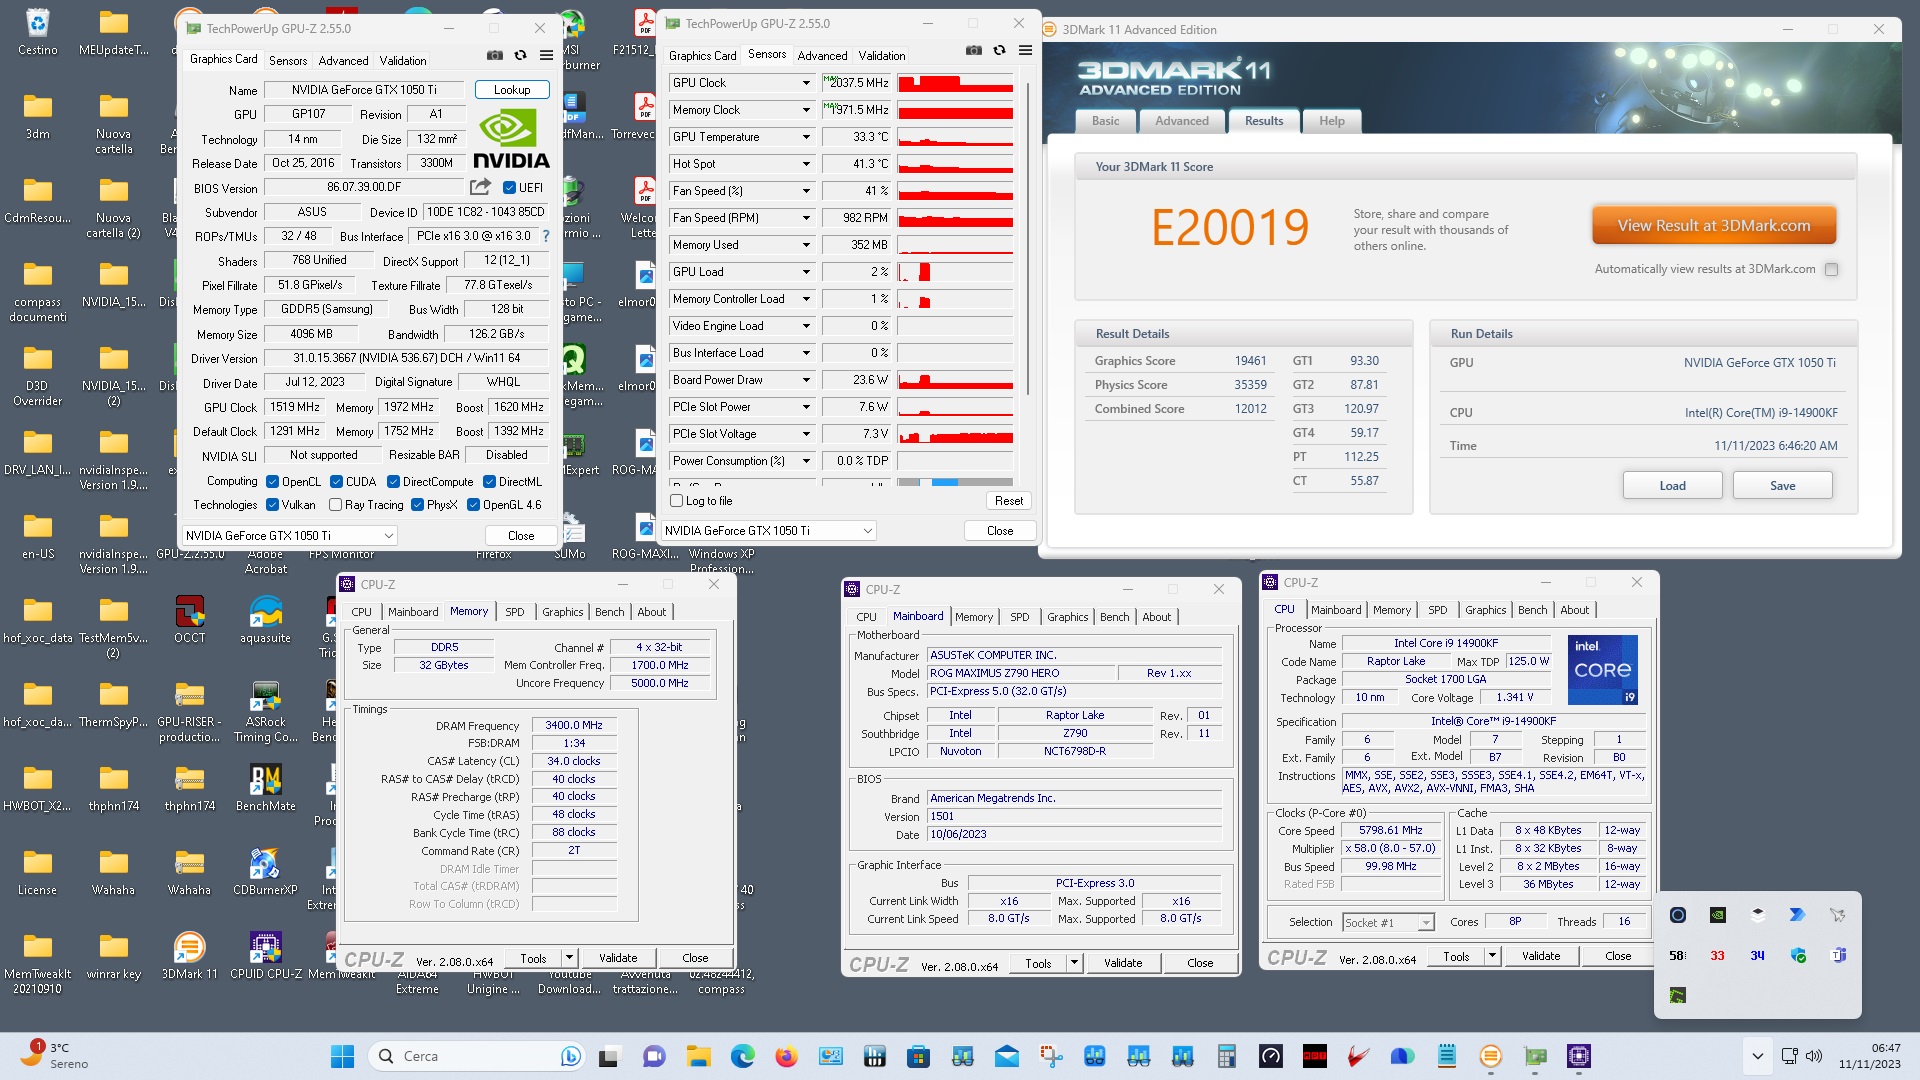Image resolution: width=1920 pixels, height=1080 pixels.
Task: Open the Socket #1 selection dropdown in CPU-Z
Action: pyautogui.click(x=1388, y=922)
